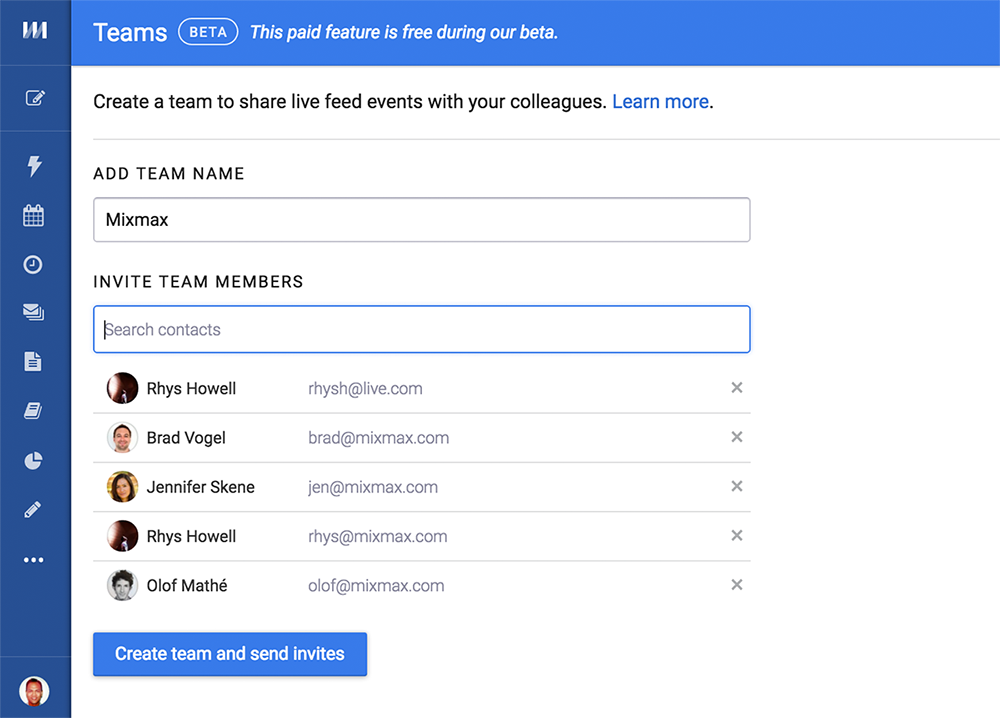This screenshot has width=1000, height=718.
Task: Remove Brad Vogel from the invites
Action: click(x=737, y=437)
